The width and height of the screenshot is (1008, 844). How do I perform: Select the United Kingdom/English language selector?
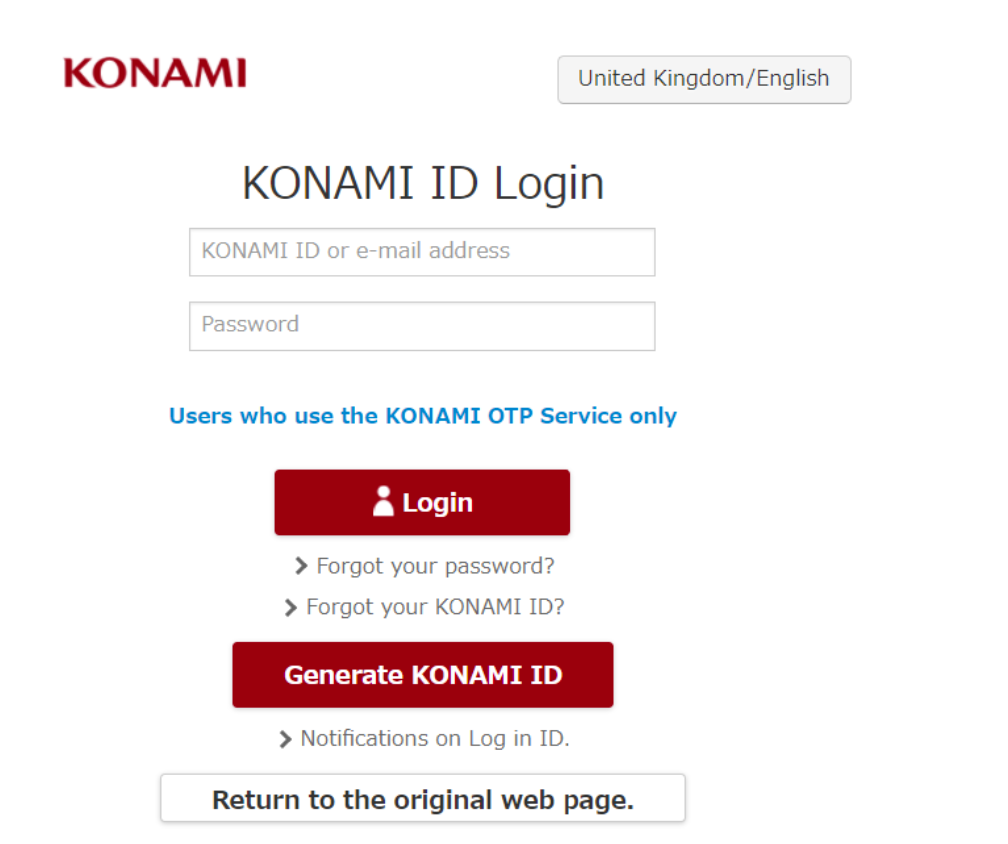click(x=703, y=79)
